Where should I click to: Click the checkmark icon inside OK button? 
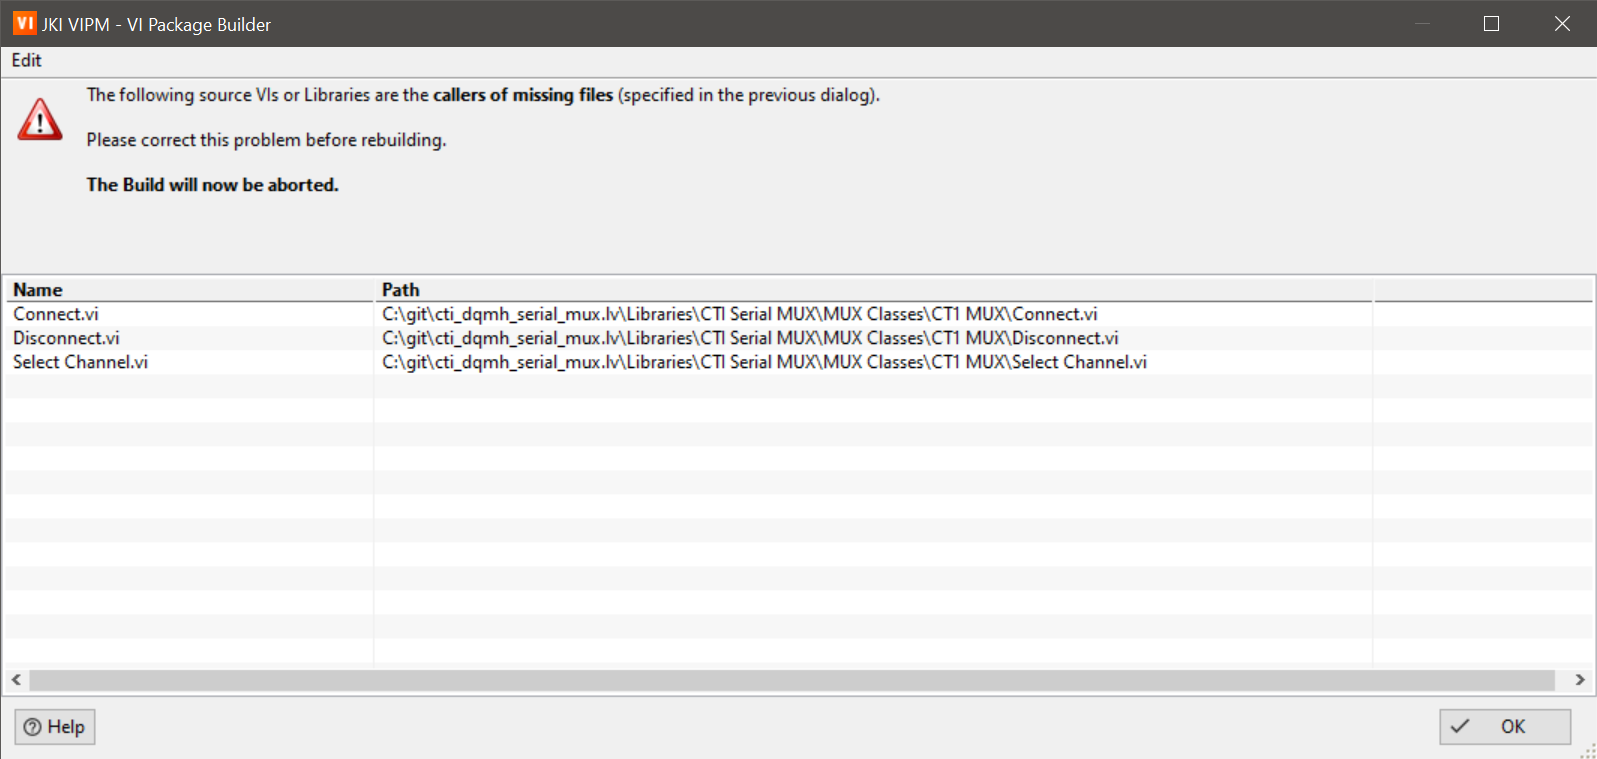1462,727
